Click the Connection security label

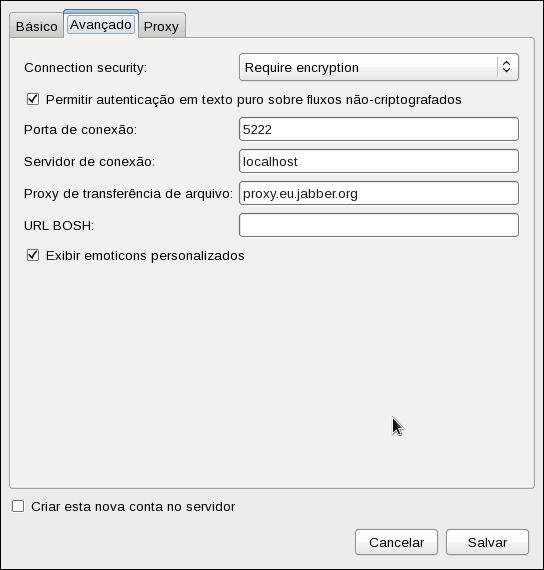click(85, 68)
